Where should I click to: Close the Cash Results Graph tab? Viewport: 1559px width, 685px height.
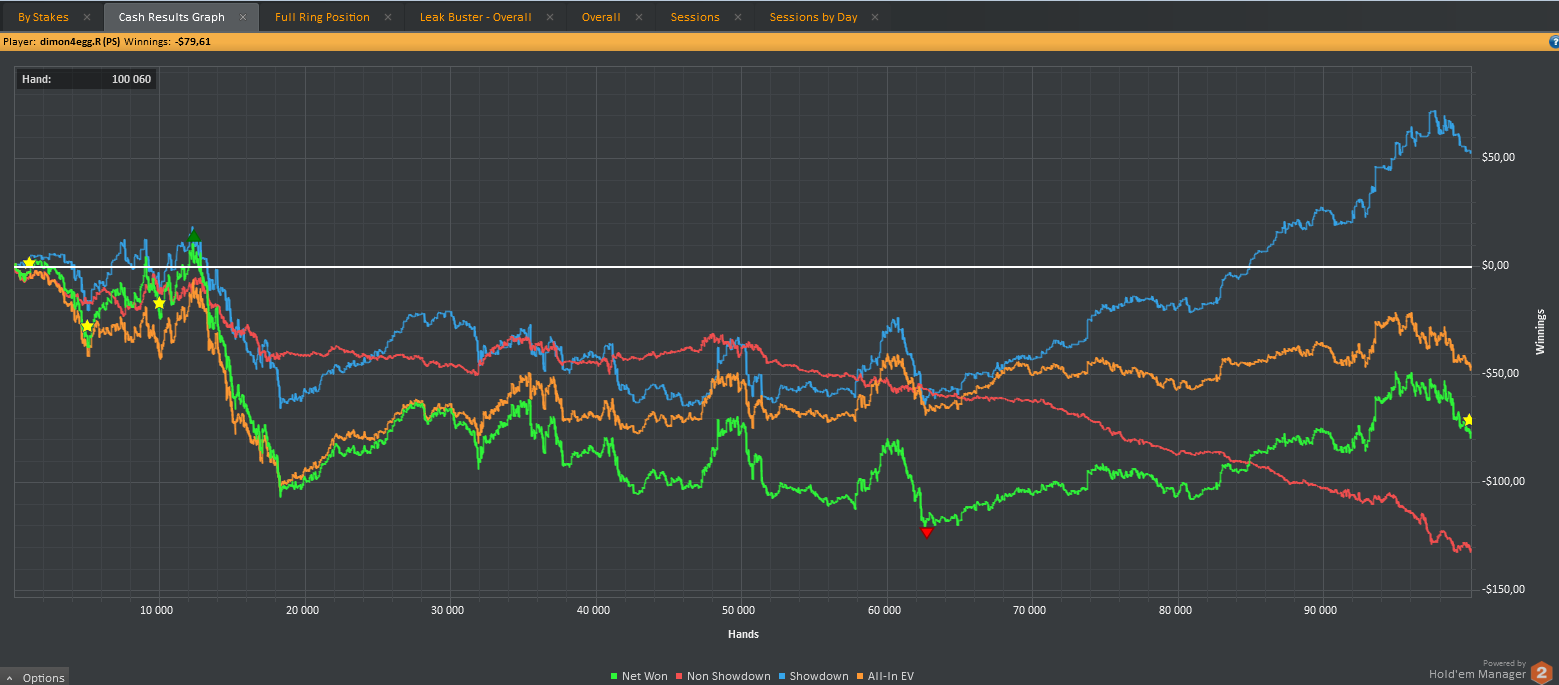coord(243,17)
